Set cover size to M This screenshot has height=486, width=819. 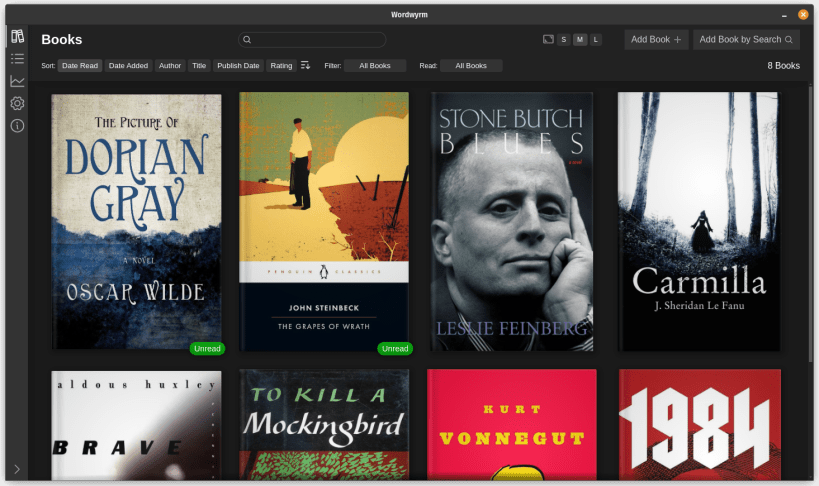(580, 39)
